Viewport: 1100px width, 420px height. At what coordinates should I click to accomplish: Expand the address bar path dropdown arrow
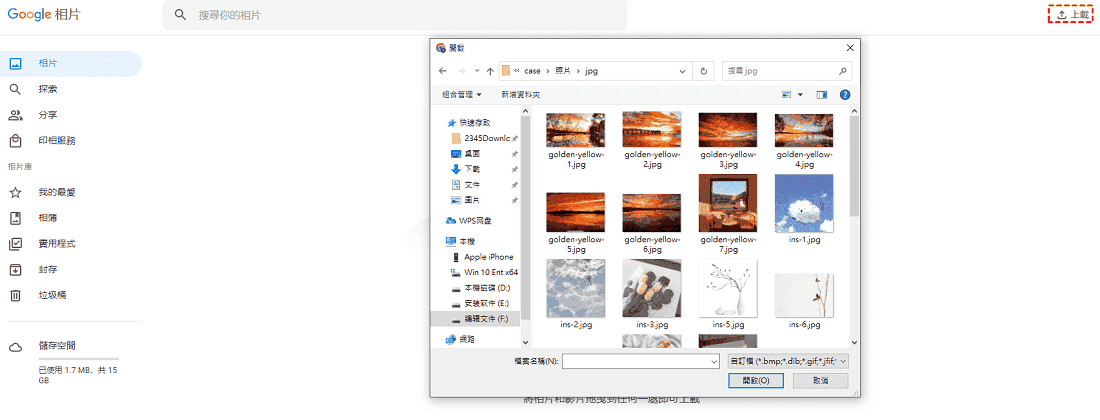pos(682,71)
